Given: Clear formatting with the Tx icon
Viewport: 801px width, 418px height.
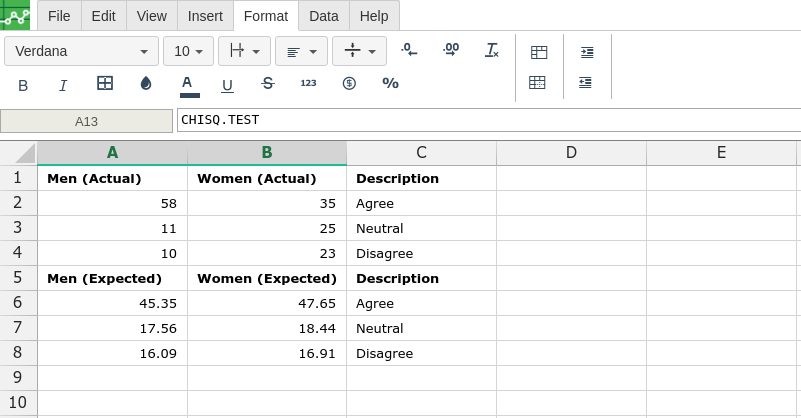Looking at the screenshot, I should 491,50.
